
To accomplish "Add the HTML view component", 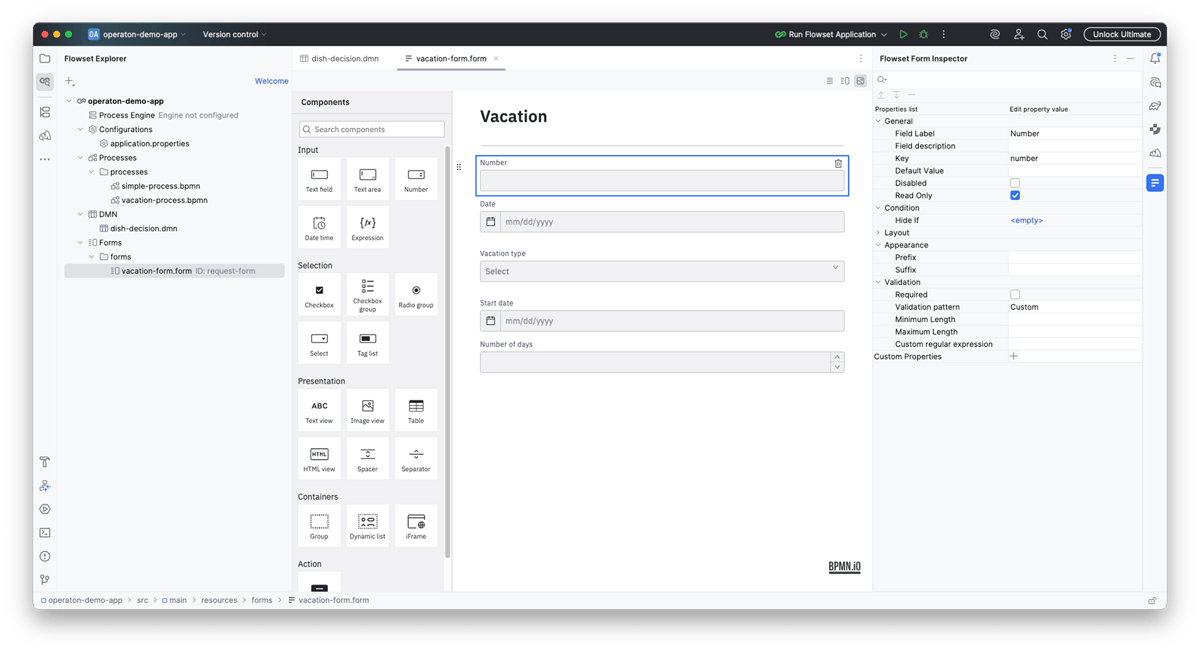I will coord(319,458).
